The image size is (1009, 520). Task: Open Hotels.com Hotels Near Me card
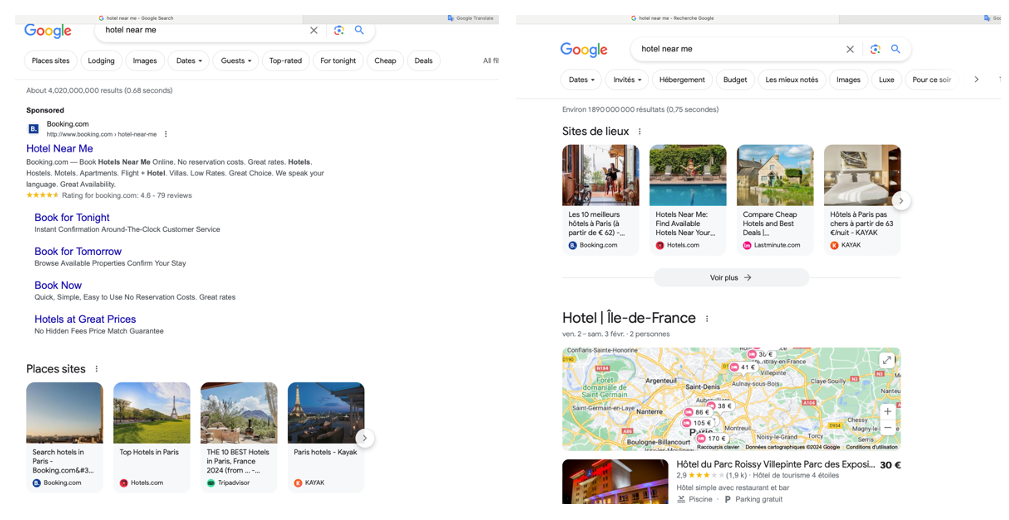[x=688, y=200]
